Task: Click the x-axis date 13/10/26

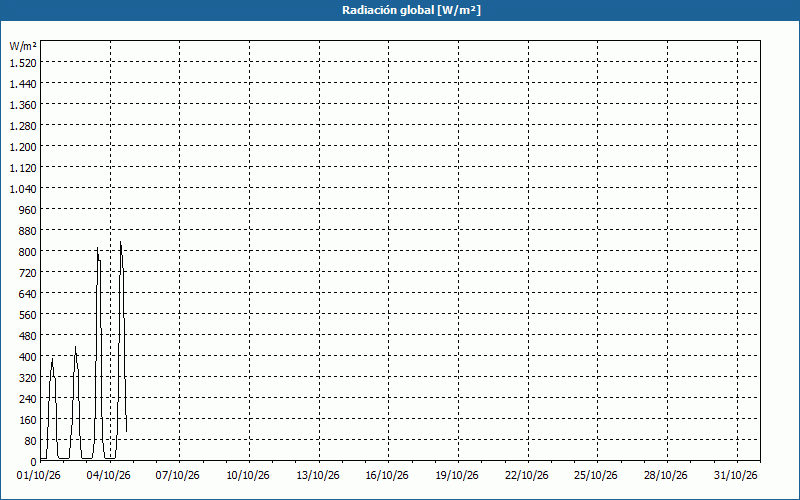Action: (318, 476)
